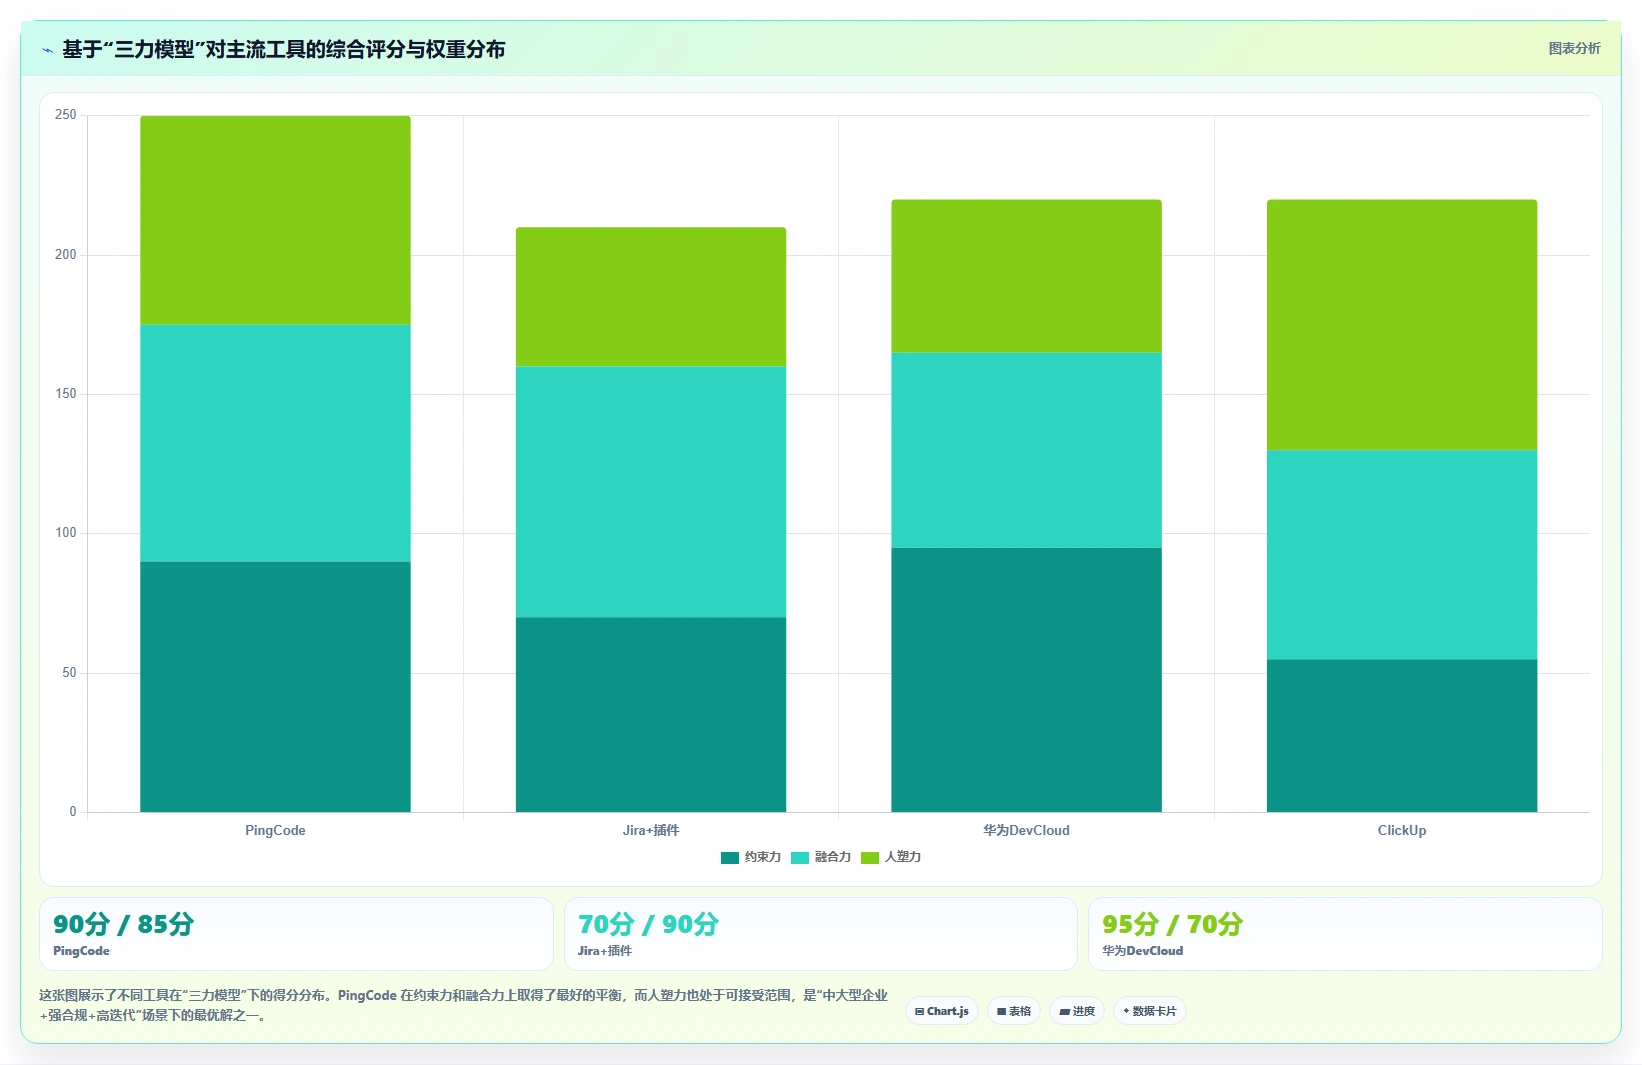Click the 表格 tag button
The height and width of the screenshot is (1065, 1642).
1014,1011
